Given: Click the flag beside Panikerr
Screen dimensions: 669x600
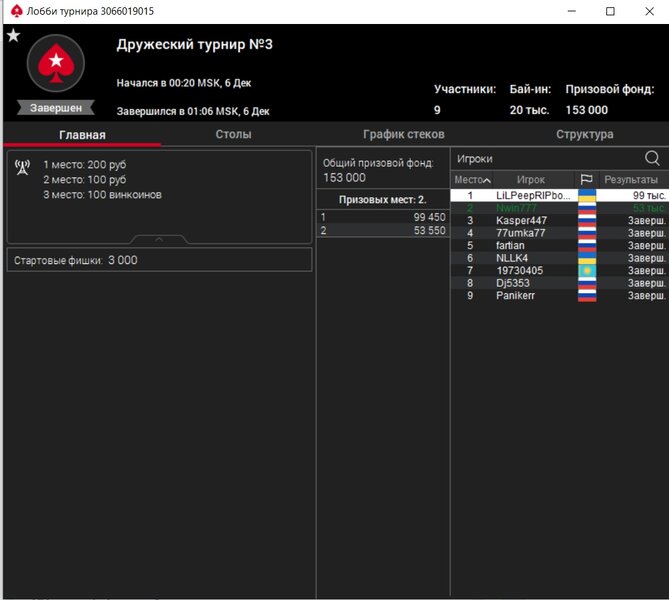Looking at the screenshot, I should (x=587, y=296).
